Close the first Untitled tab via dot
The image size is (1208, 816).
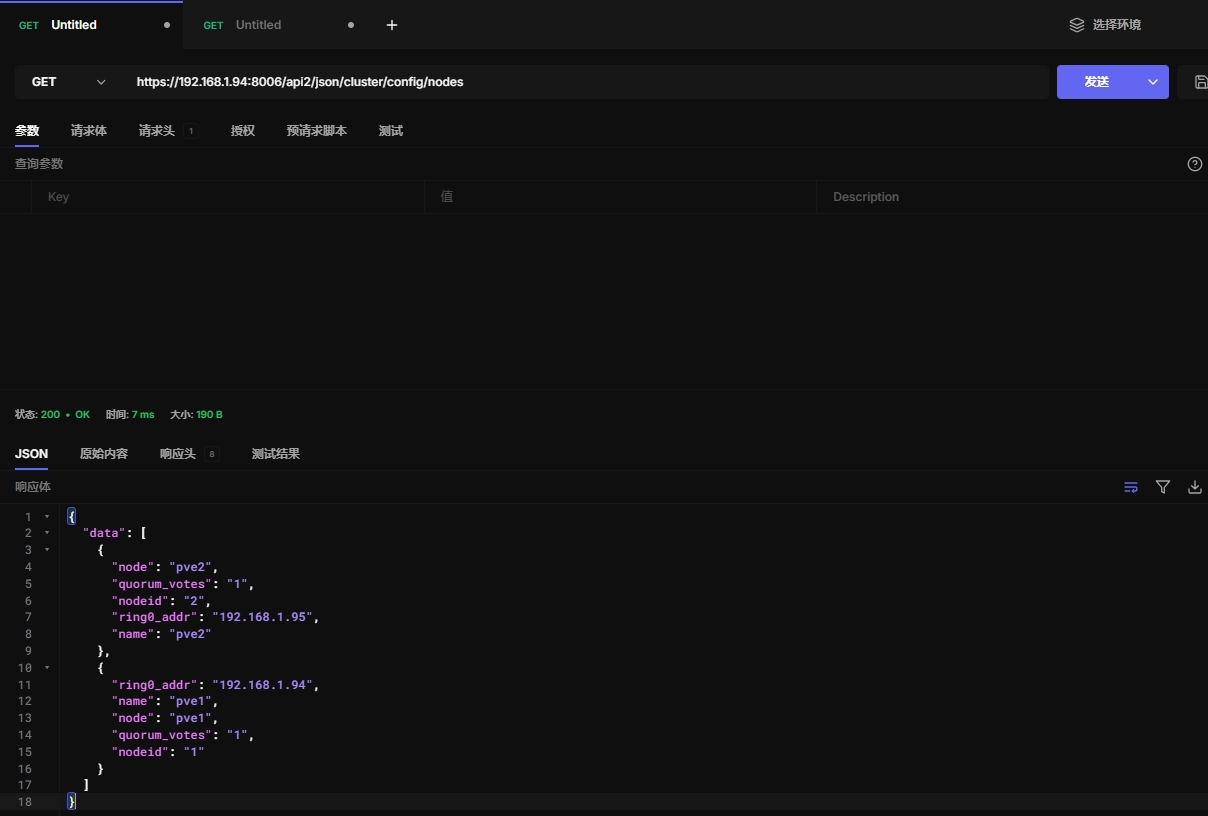[167, 25]
